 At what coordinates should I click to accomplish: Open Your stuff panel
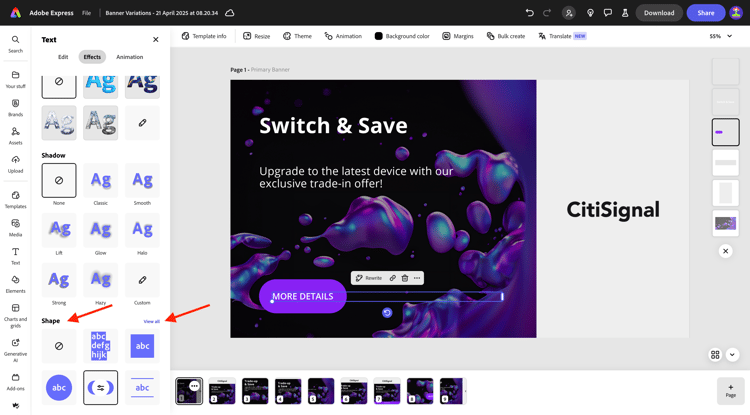15,79
